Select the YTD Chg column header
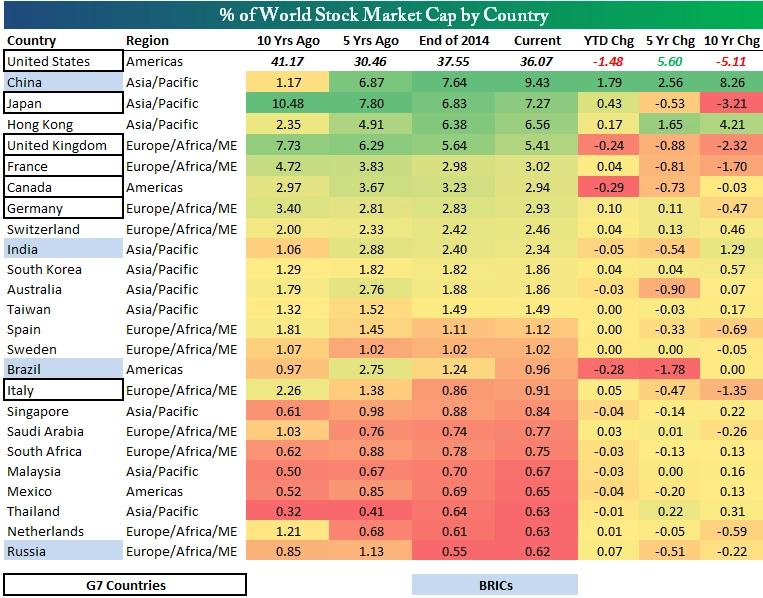 [x=609, y=40]
